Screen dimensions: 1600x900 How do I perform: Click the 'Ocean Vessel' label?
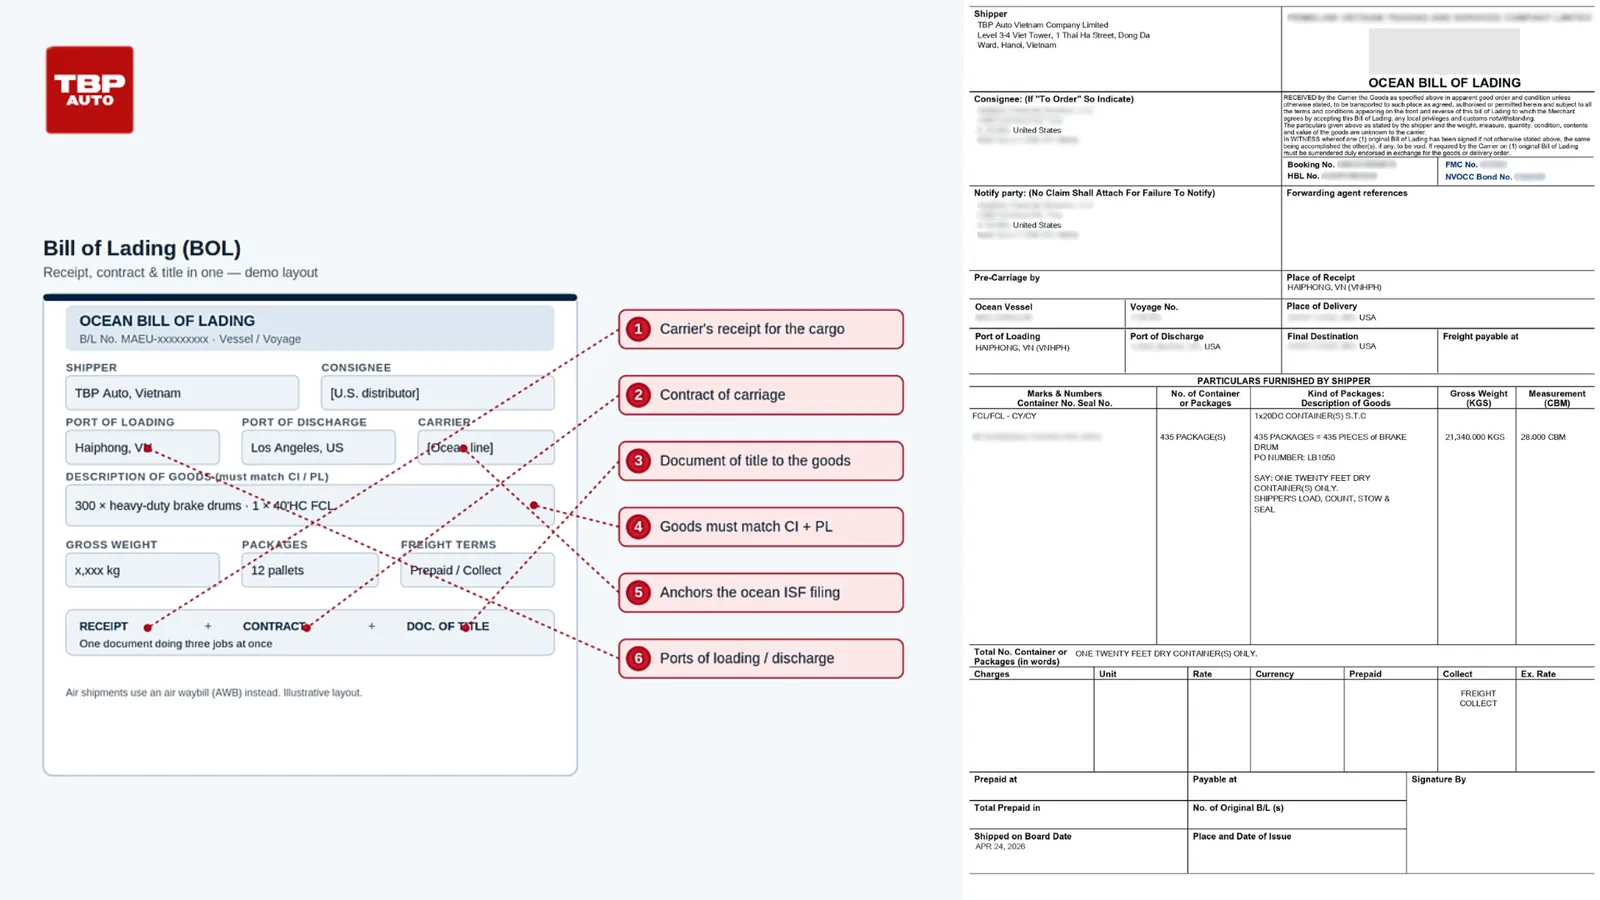[1003, 307]
